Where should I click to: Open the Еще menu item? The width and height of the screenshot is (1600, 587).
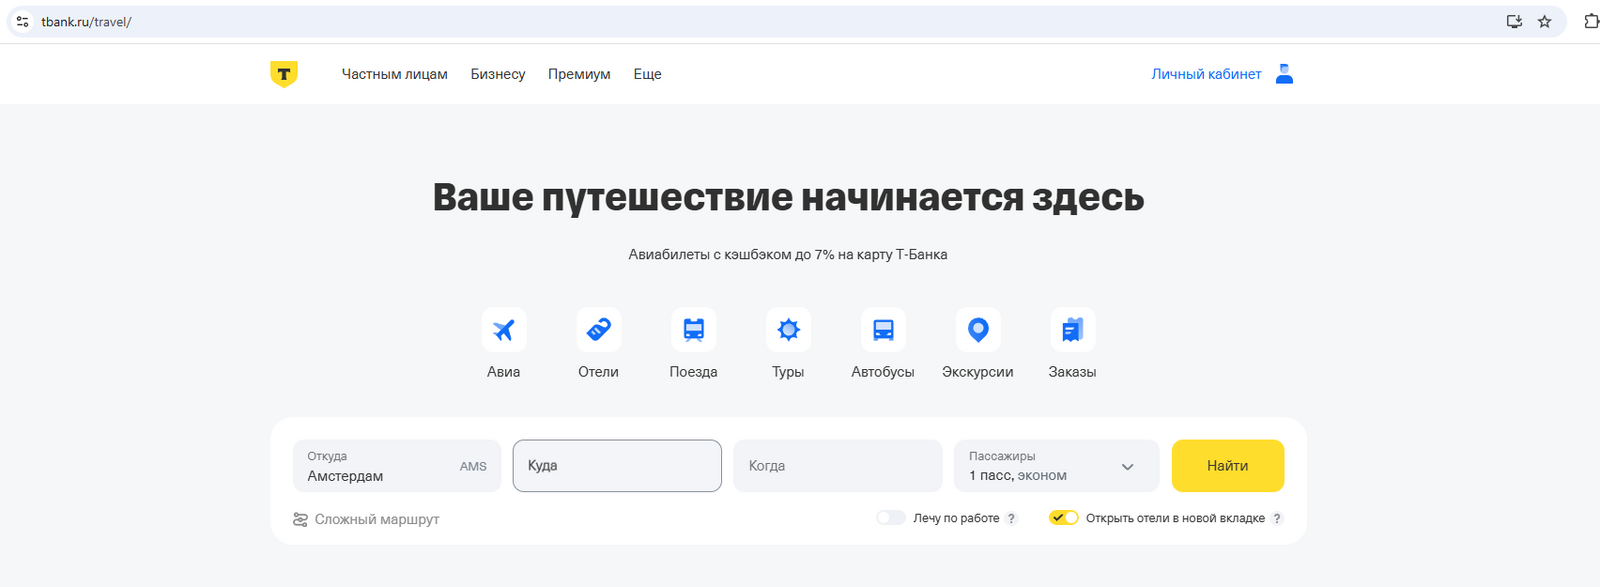[x=647, y=74]
